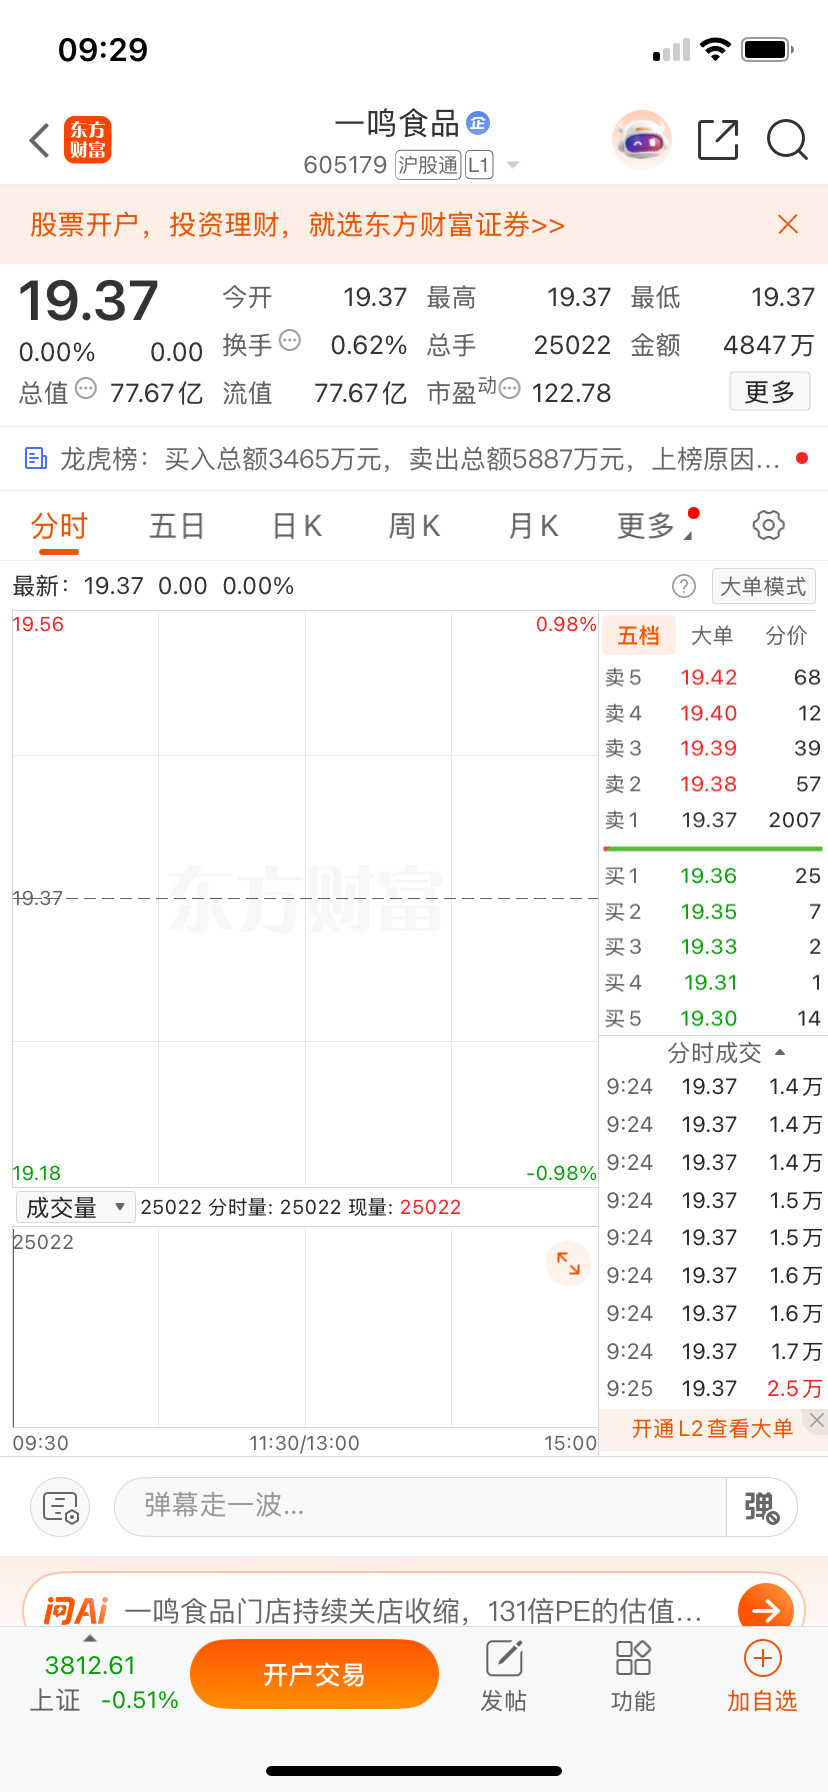Open the 股票开户 promotional banner link

coord(297,224)
